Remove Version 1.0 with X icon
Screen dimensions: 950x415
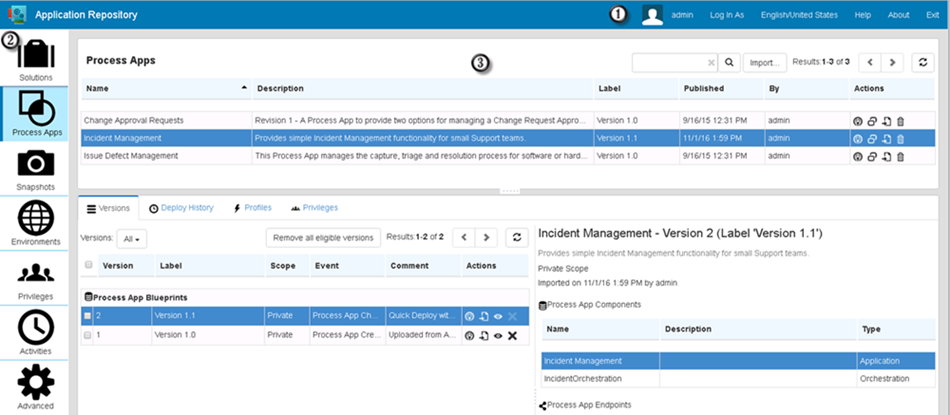tap(513, 335)
